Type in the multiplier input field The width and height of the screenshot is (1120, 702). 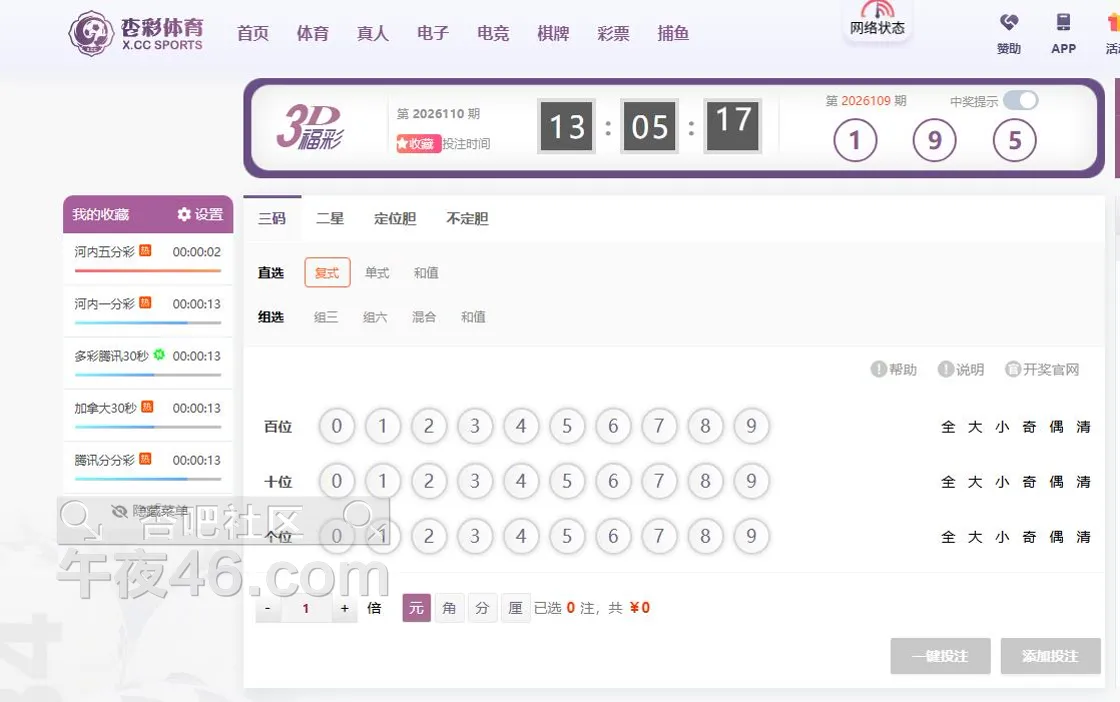click(x=306, y=608)
